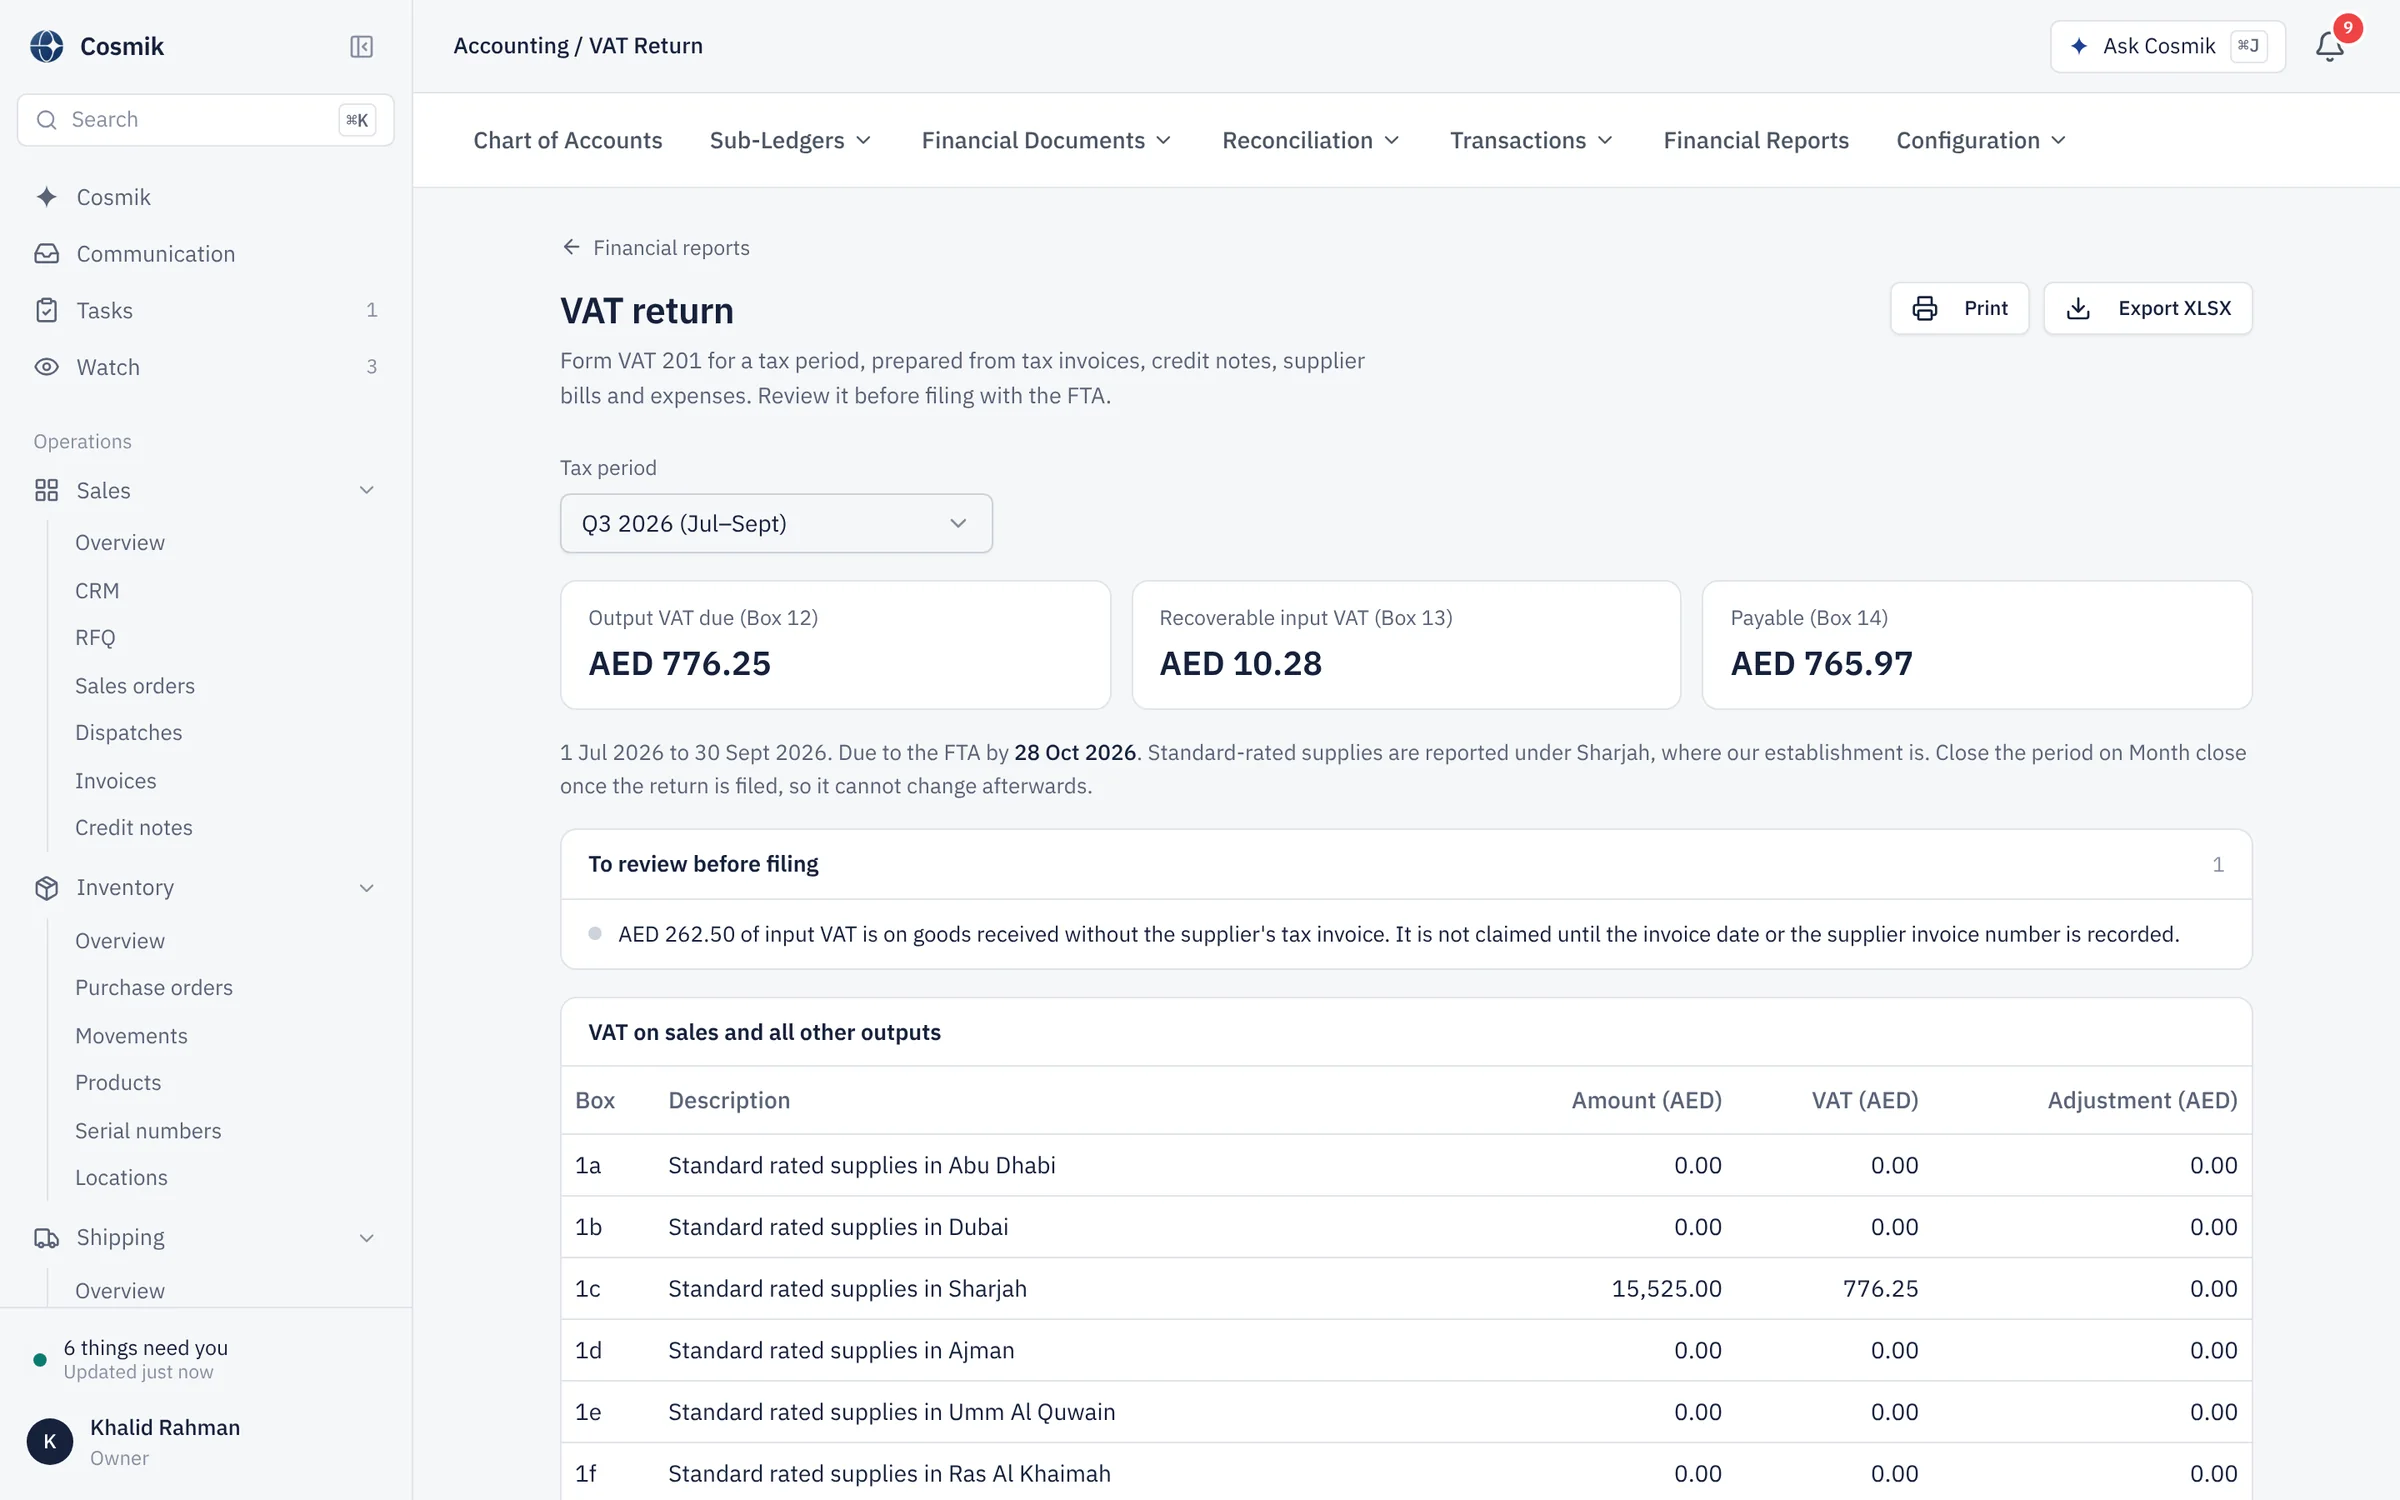
Task: Open Credit notes under Sales
Action: point(134,827)
